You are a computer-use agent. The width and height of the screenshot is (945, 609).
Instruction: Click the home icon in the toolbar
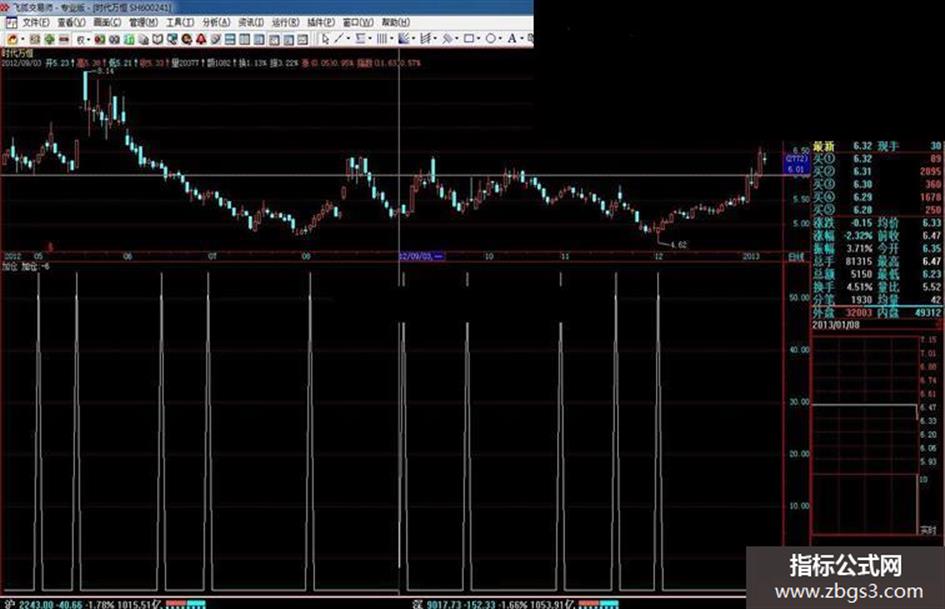click(x=12, y=39)
